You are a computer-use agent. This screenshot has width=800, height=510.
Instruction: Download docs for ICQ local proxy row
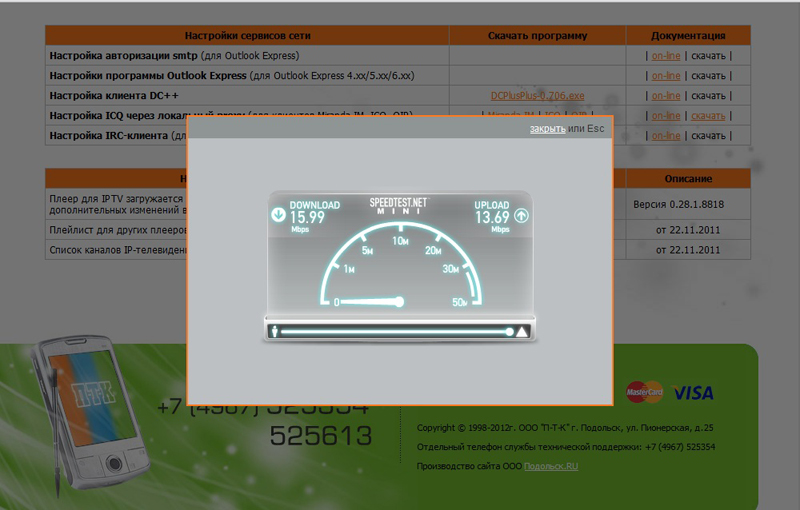click(708, 116)
